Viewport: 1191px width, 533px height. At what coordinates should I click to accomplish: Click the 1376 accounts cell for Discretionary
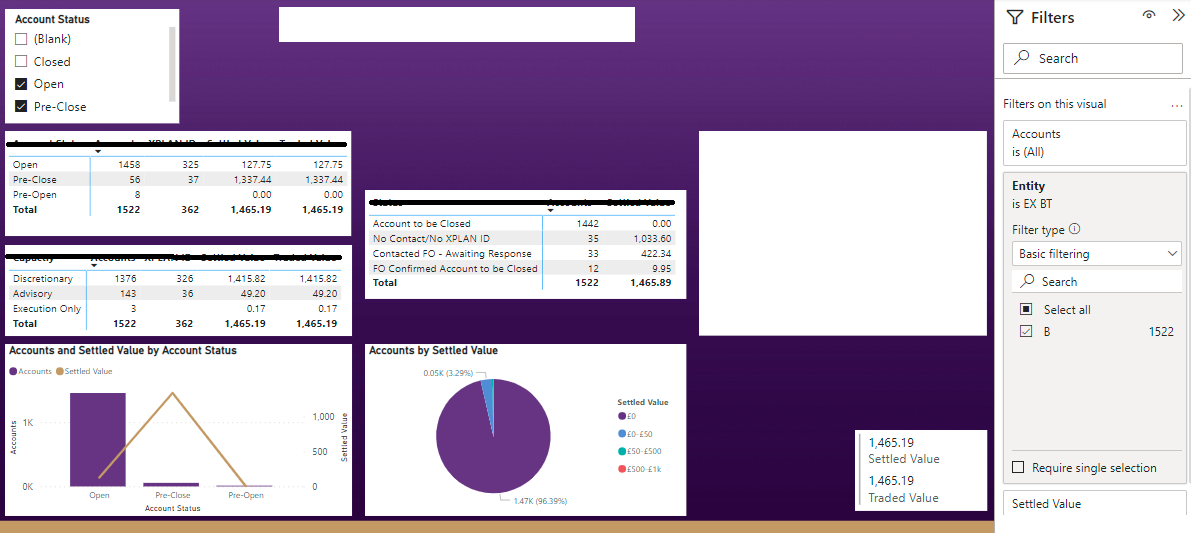[x=125, y=279]
